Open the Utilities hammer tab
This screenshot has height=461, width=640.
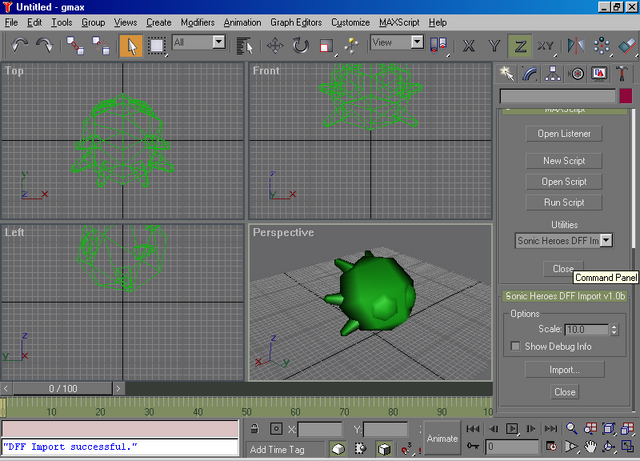[x=622, y=73]
